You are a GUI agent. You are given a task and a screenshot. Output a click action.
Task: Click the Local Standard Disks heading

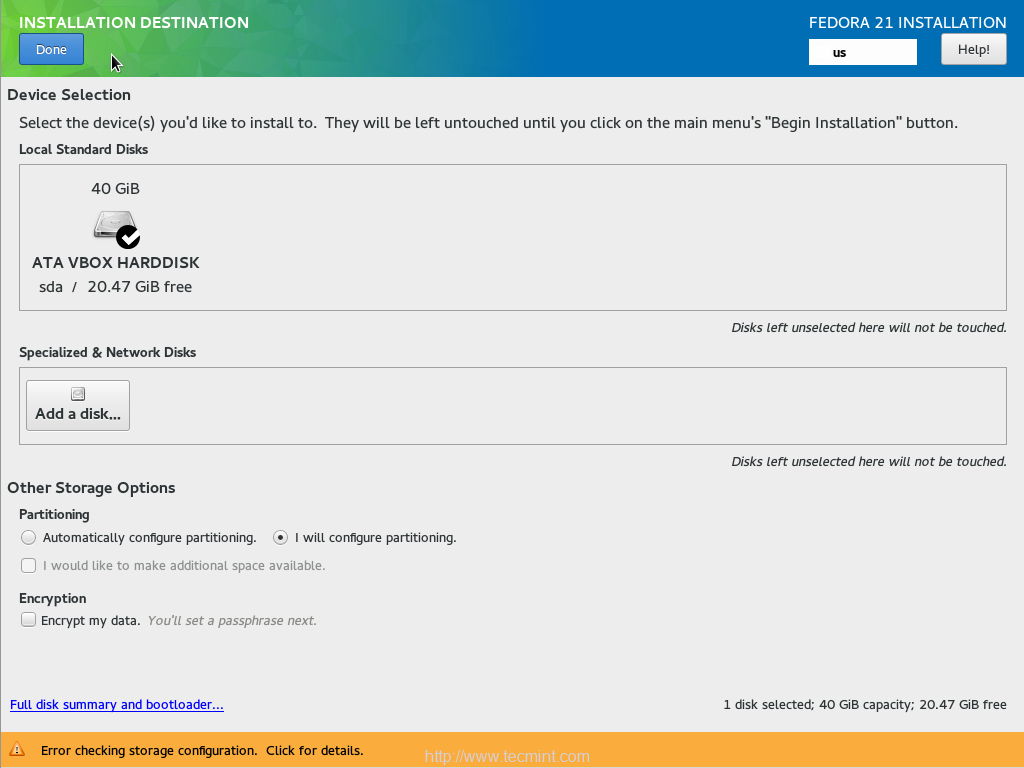pyautogui.click(x=84, y=150)
